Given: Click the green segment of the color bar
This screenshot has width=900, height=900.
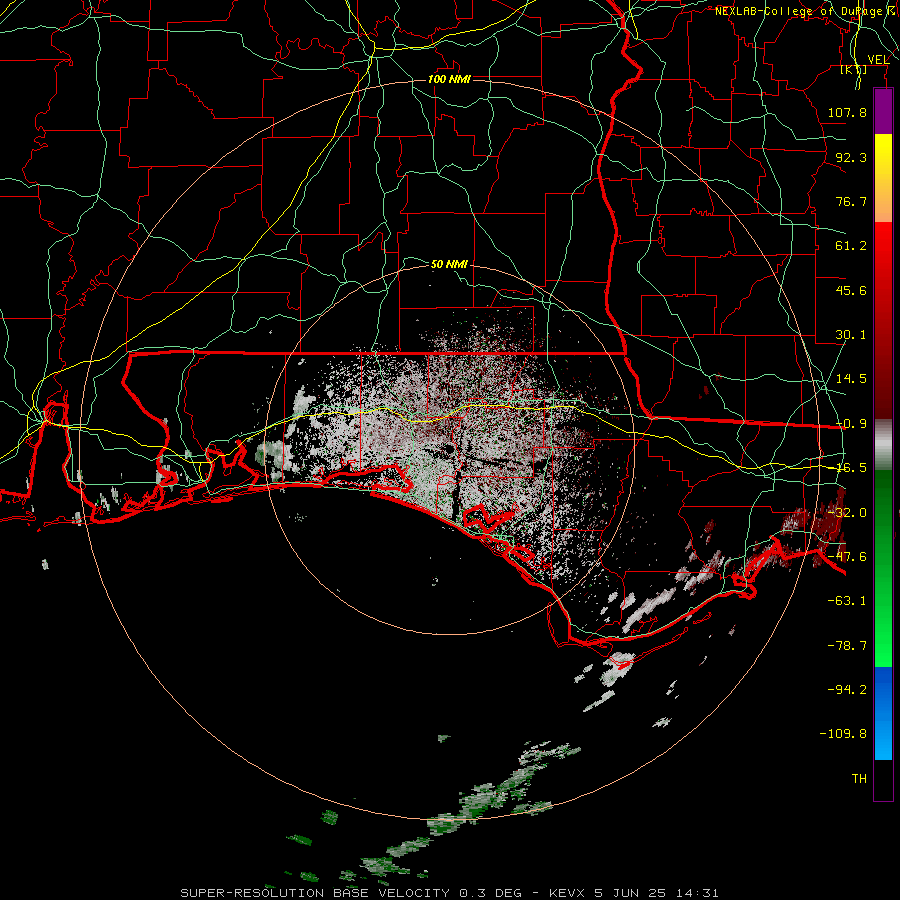Looking at the screenshot, I should 883,568.
